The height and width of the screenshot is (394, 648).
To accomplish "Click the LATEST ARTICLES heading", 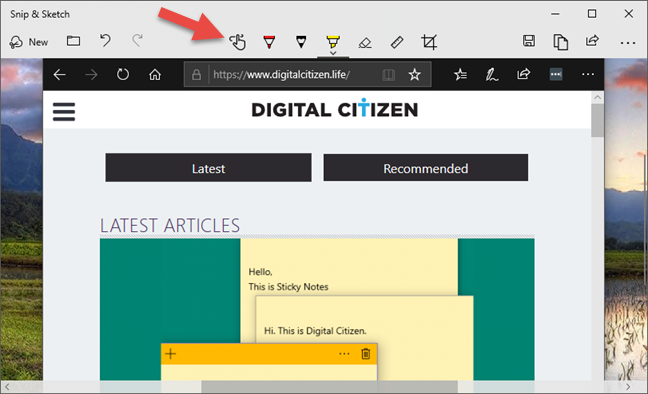I will (x=170, y=225).
